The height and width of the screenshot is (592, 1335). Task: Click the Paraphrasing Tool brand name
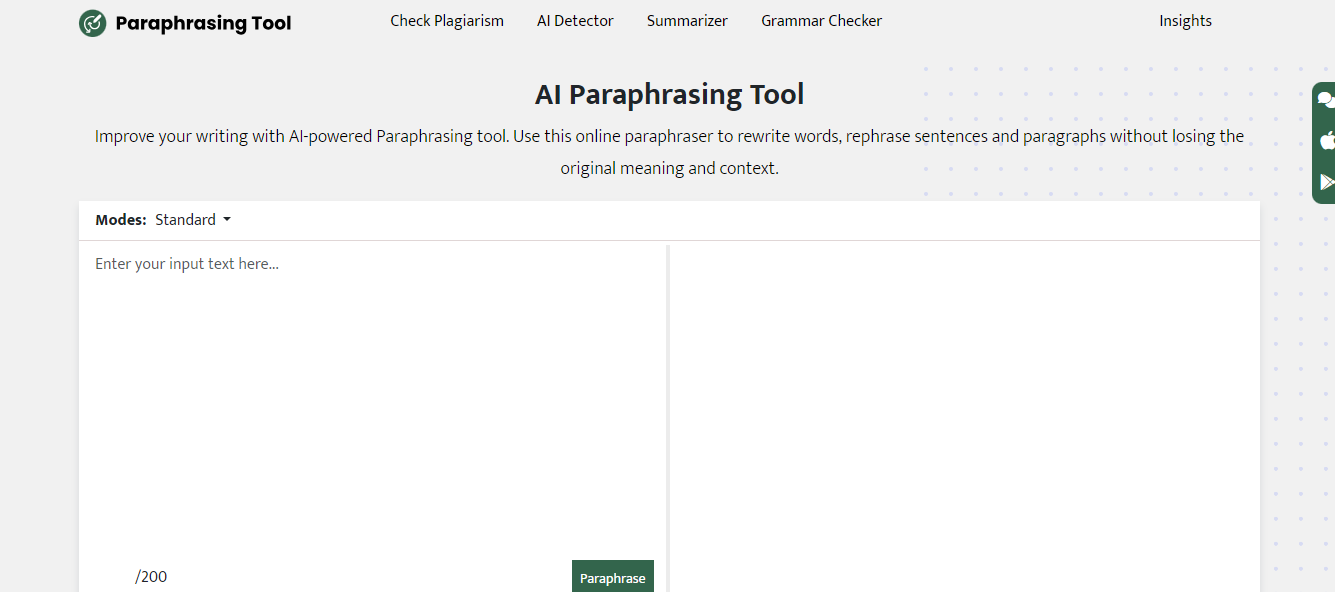point(203,23)
